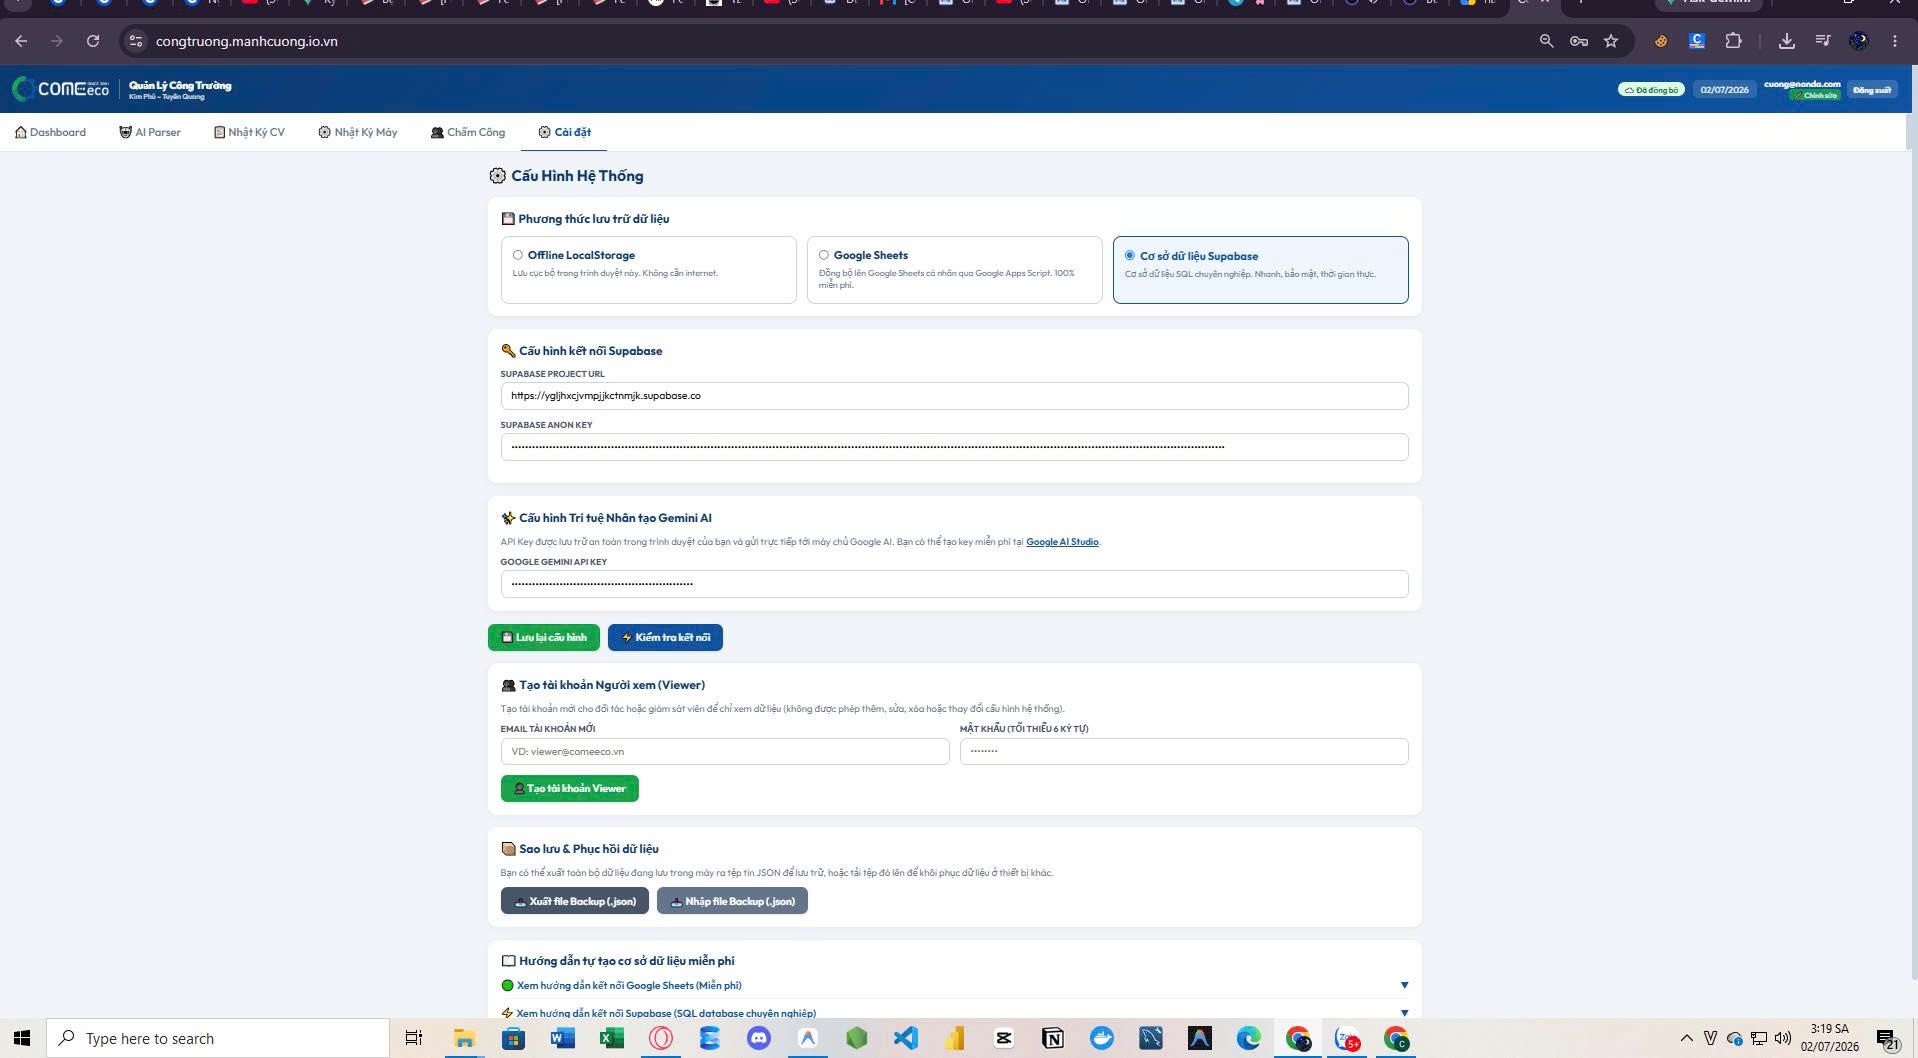
Task: Open Task View on the taskbar
Action: [414, 1038]
